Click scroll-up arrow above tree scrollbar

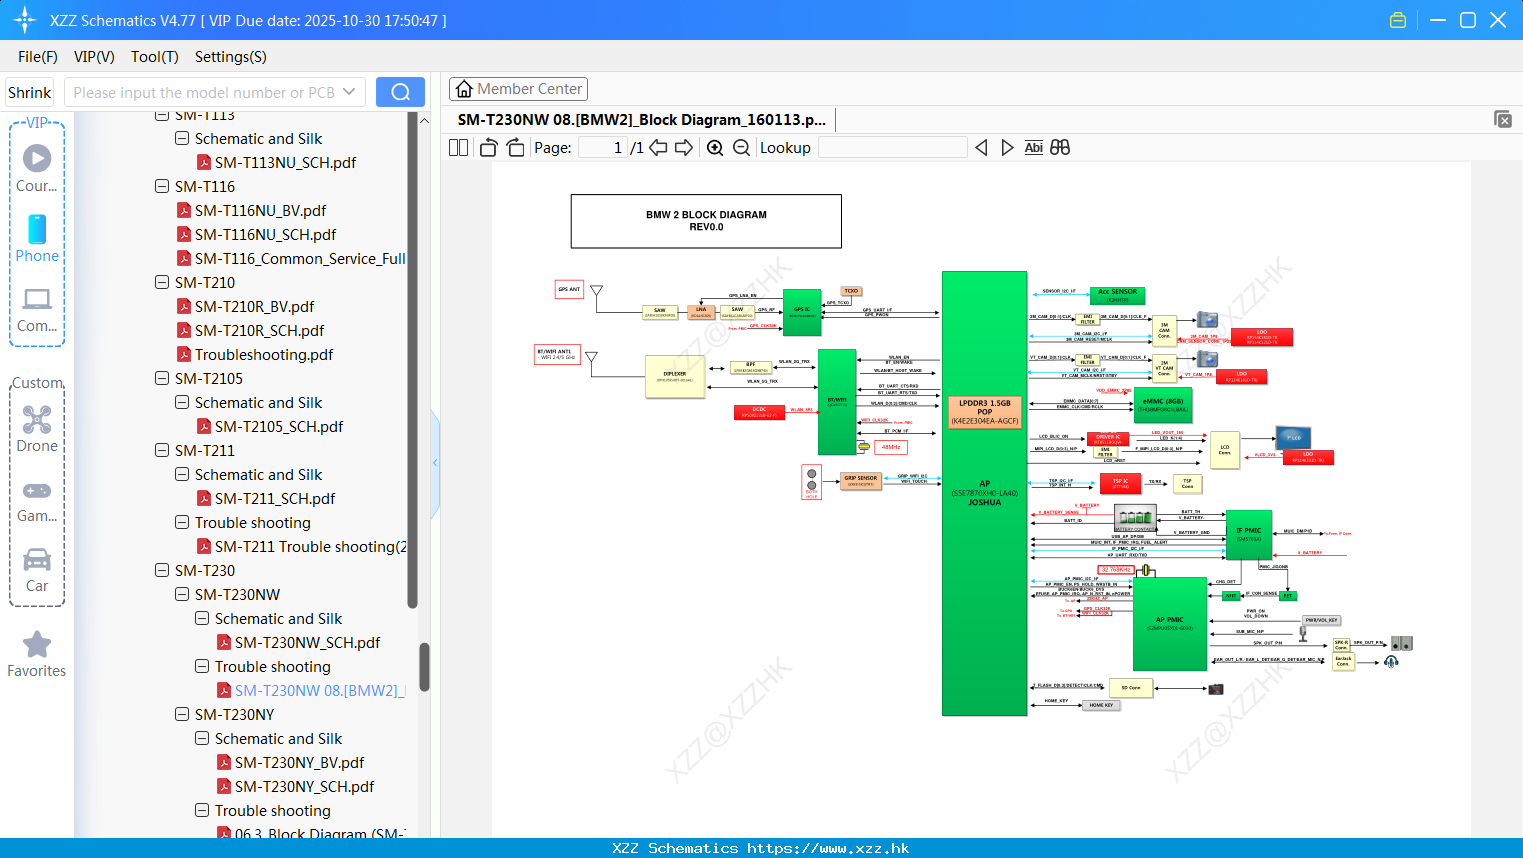(424, 120)
